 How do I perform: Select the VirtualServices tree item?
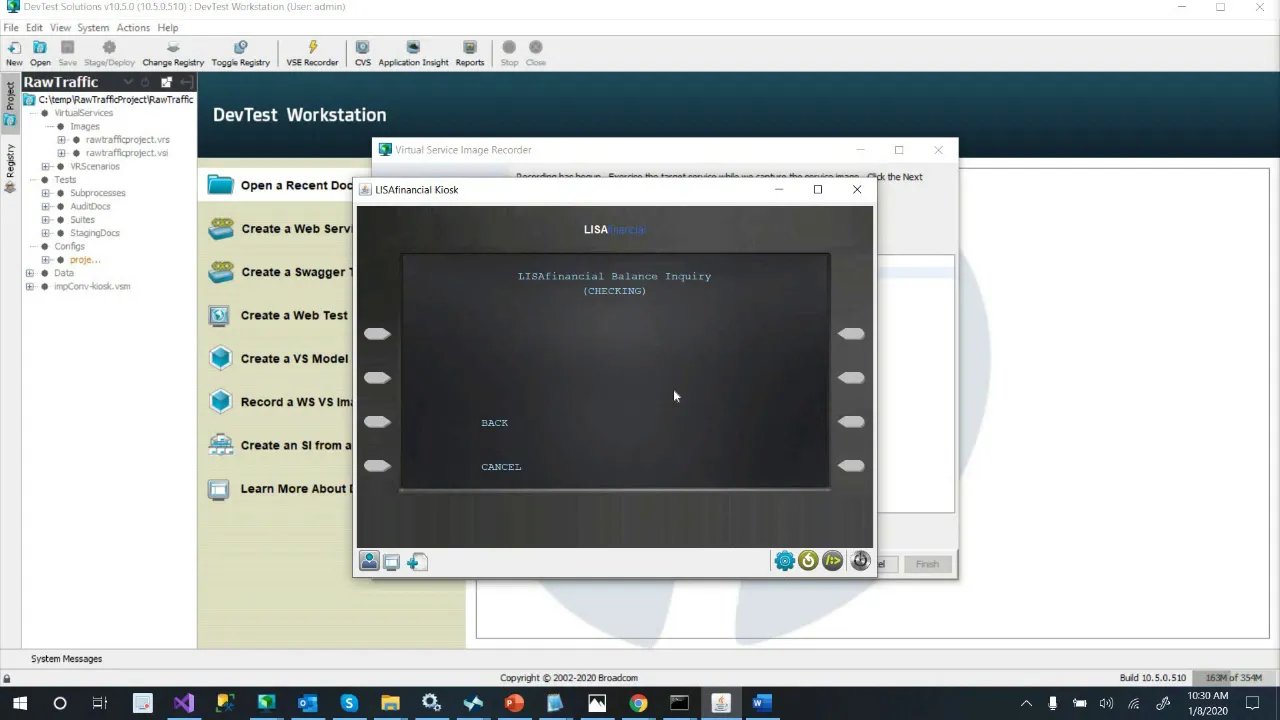coord(83,113)
